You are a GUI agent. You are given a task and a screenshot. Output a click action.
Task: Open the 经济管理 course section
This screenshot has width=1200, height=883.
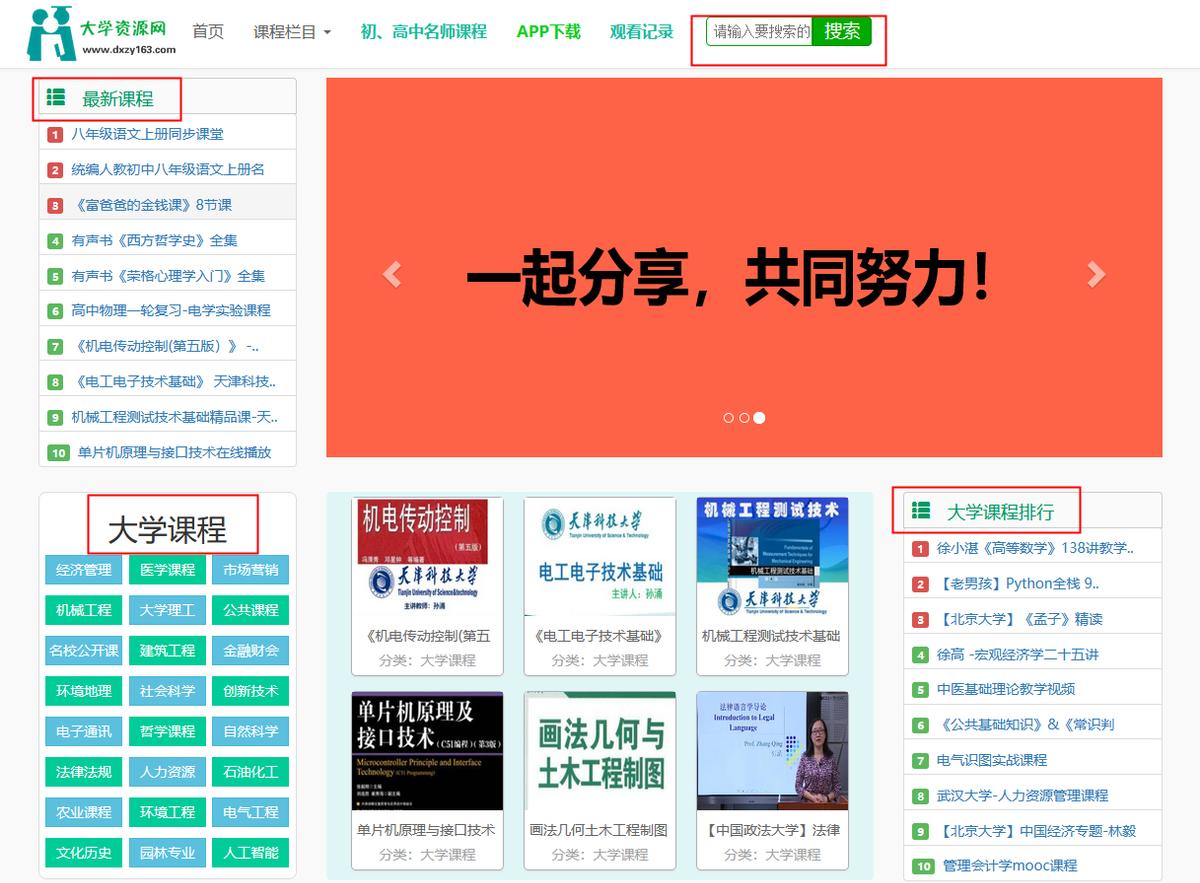[x=82, y=570]
